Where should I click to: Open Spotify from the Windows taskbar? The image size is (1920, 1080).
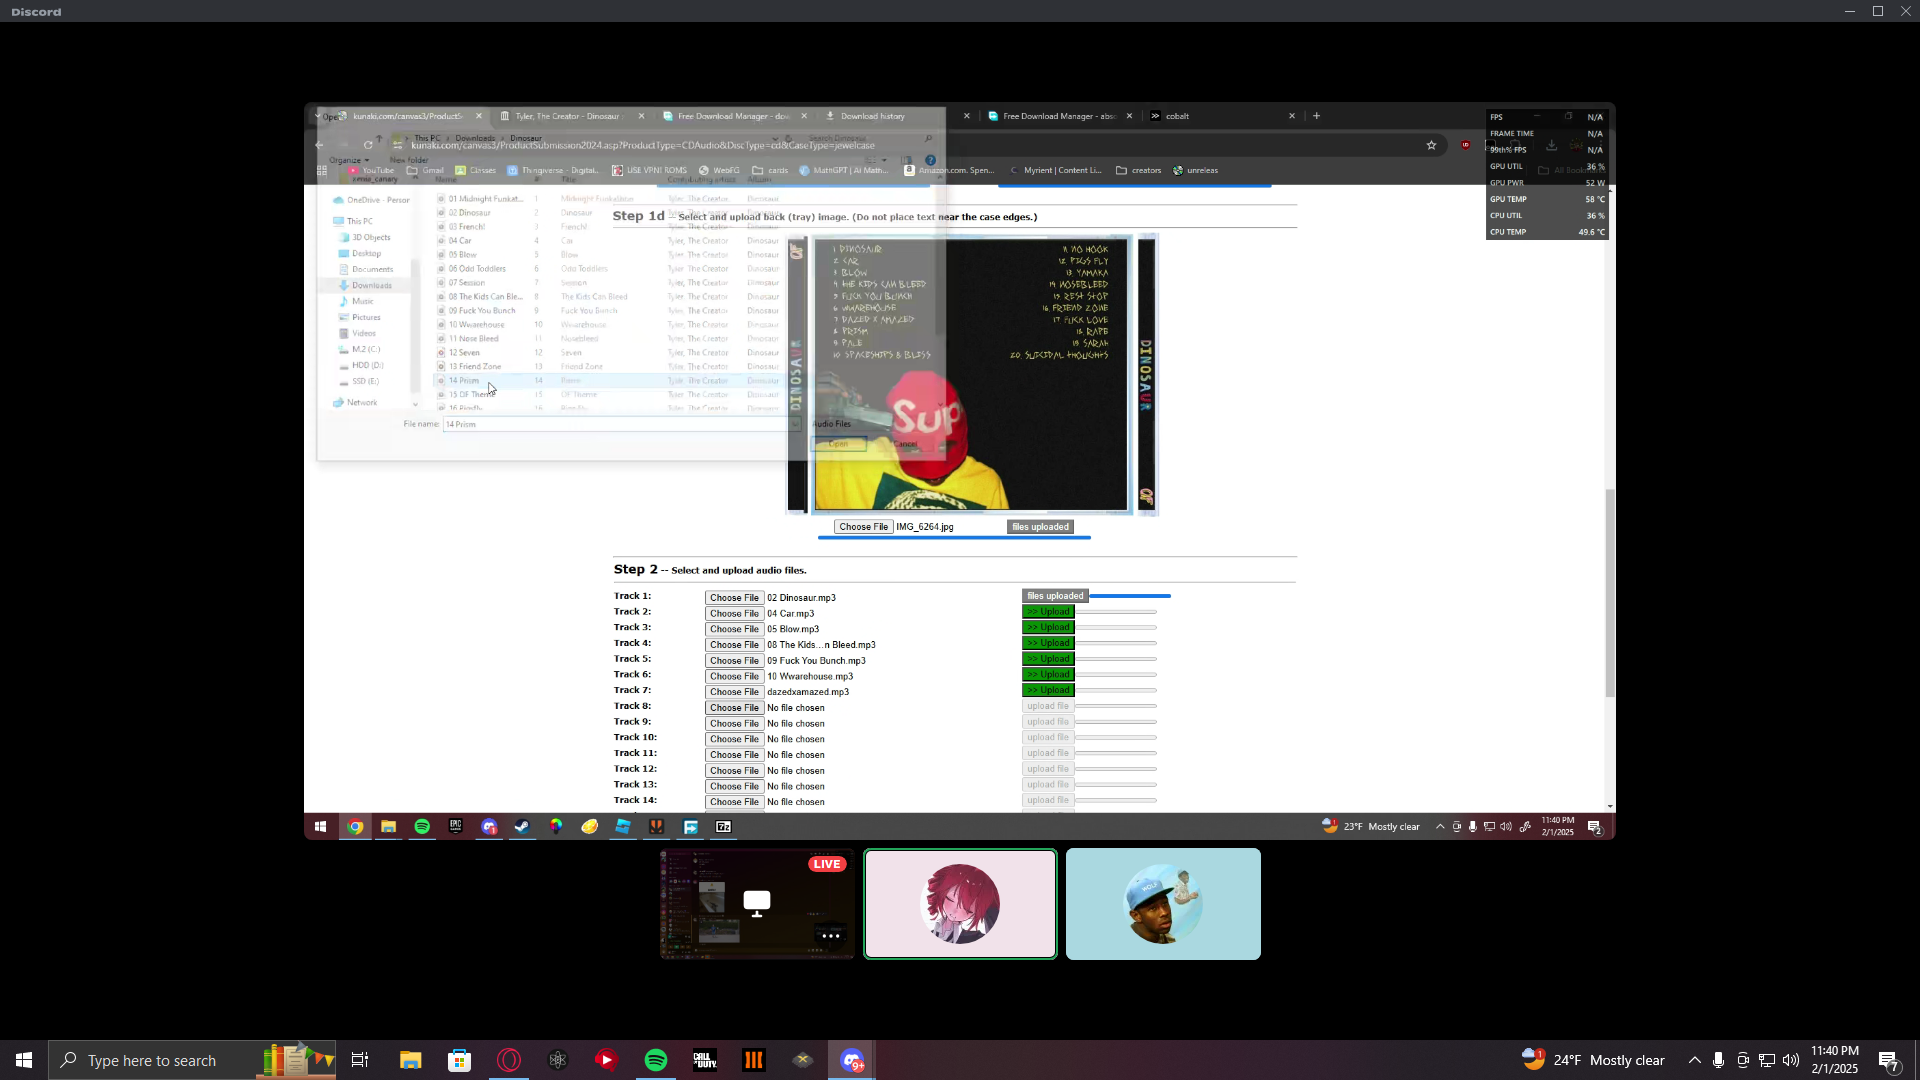pyautogui.click(x=656, y=1060)
